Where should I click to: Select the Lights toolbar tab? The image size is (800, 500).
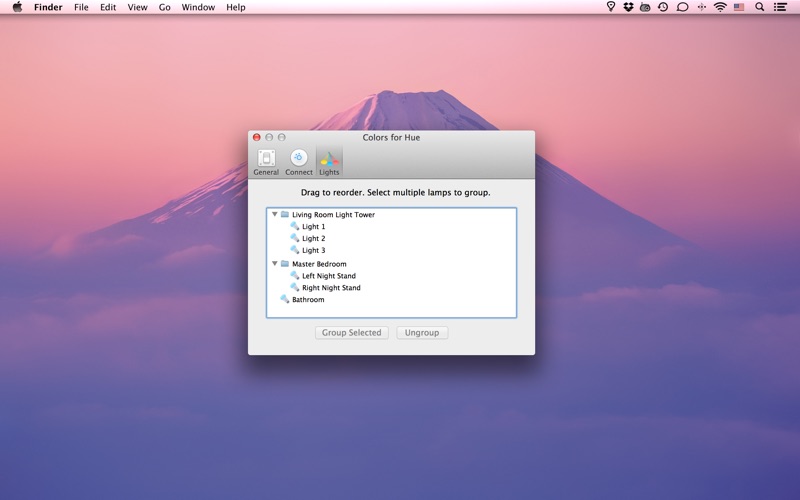click(x=329, y=162)
